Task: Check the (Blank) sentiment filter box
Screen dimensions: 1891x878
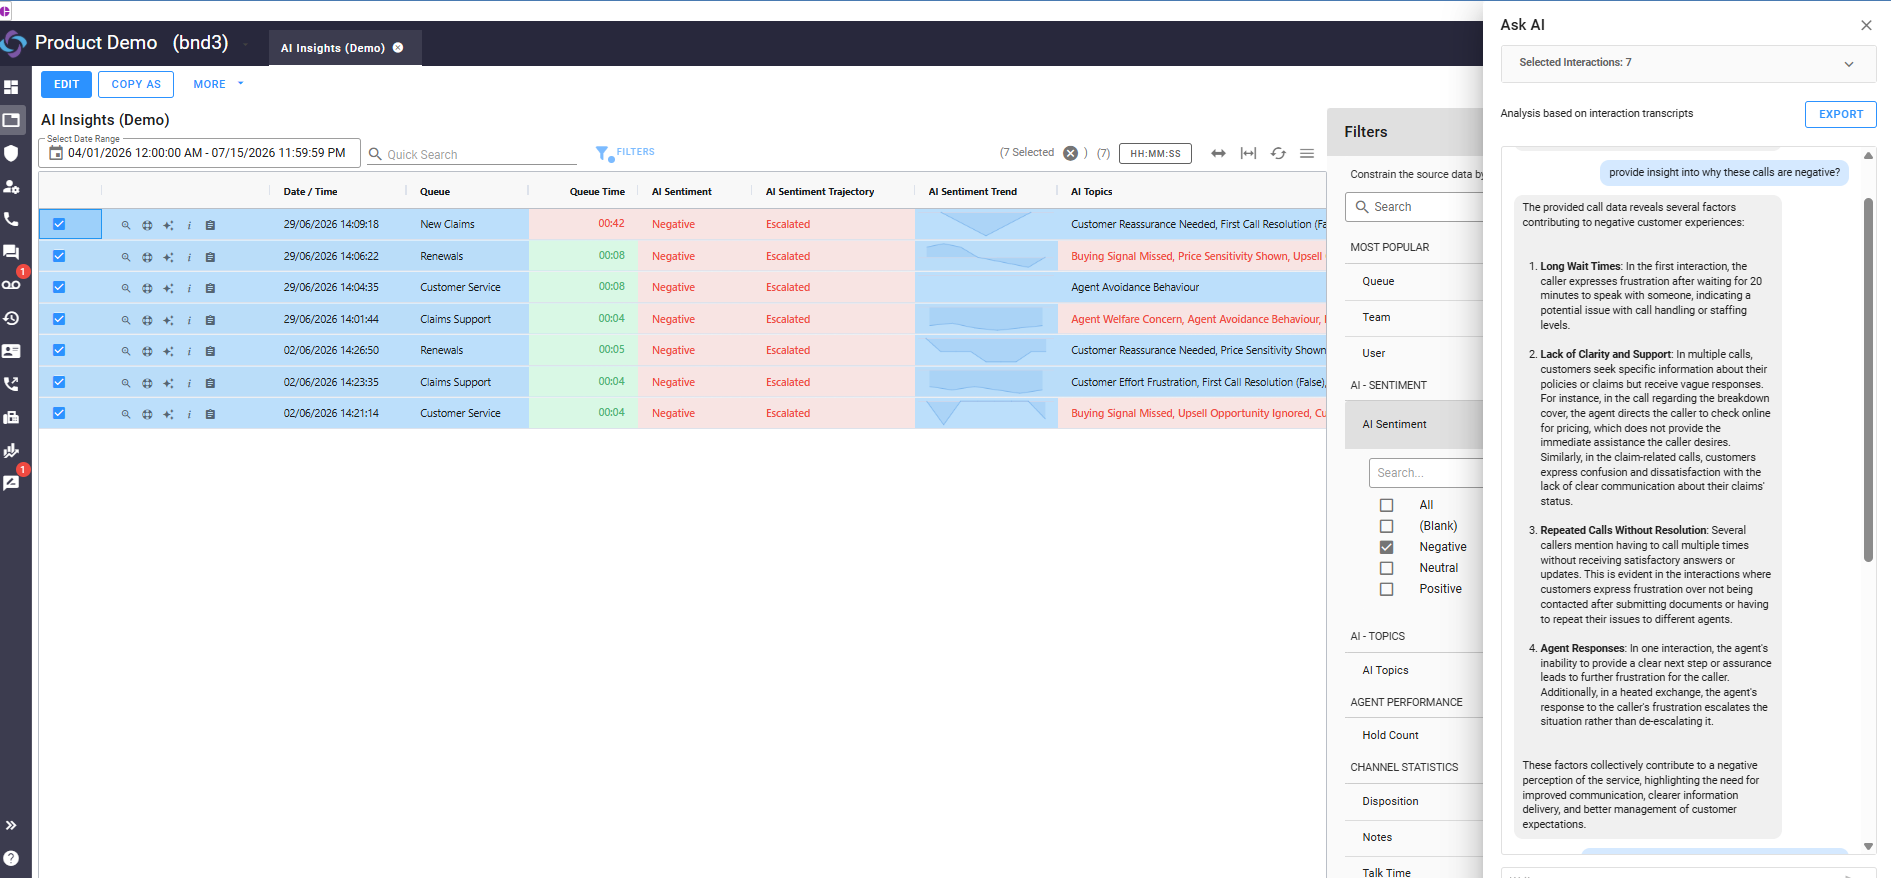Action: coord(1386,526)
